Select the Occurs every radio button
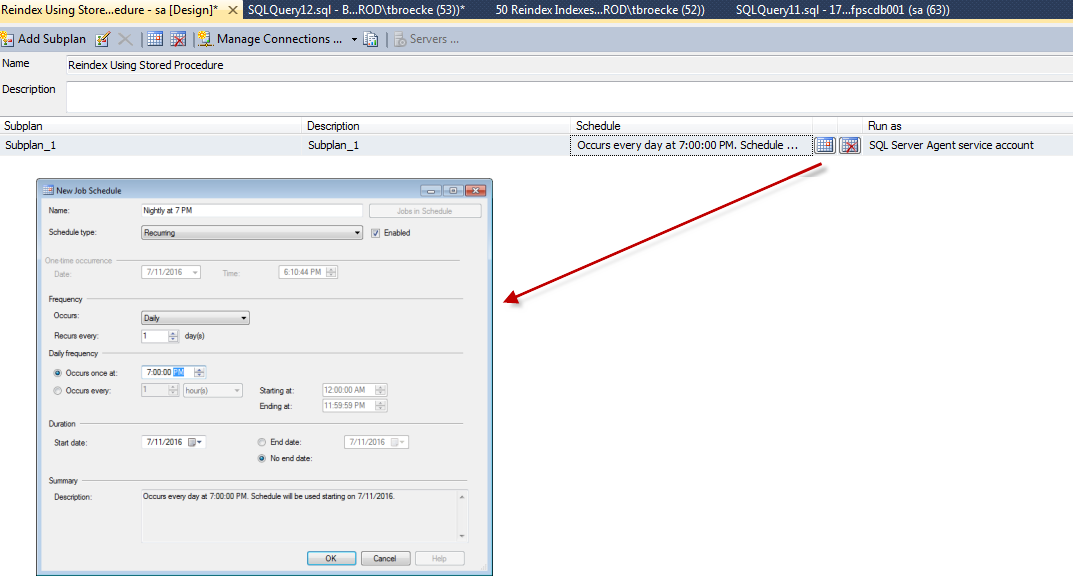Screen dimensions: 1073x588 pyautogui.click(x=58, y=390)
